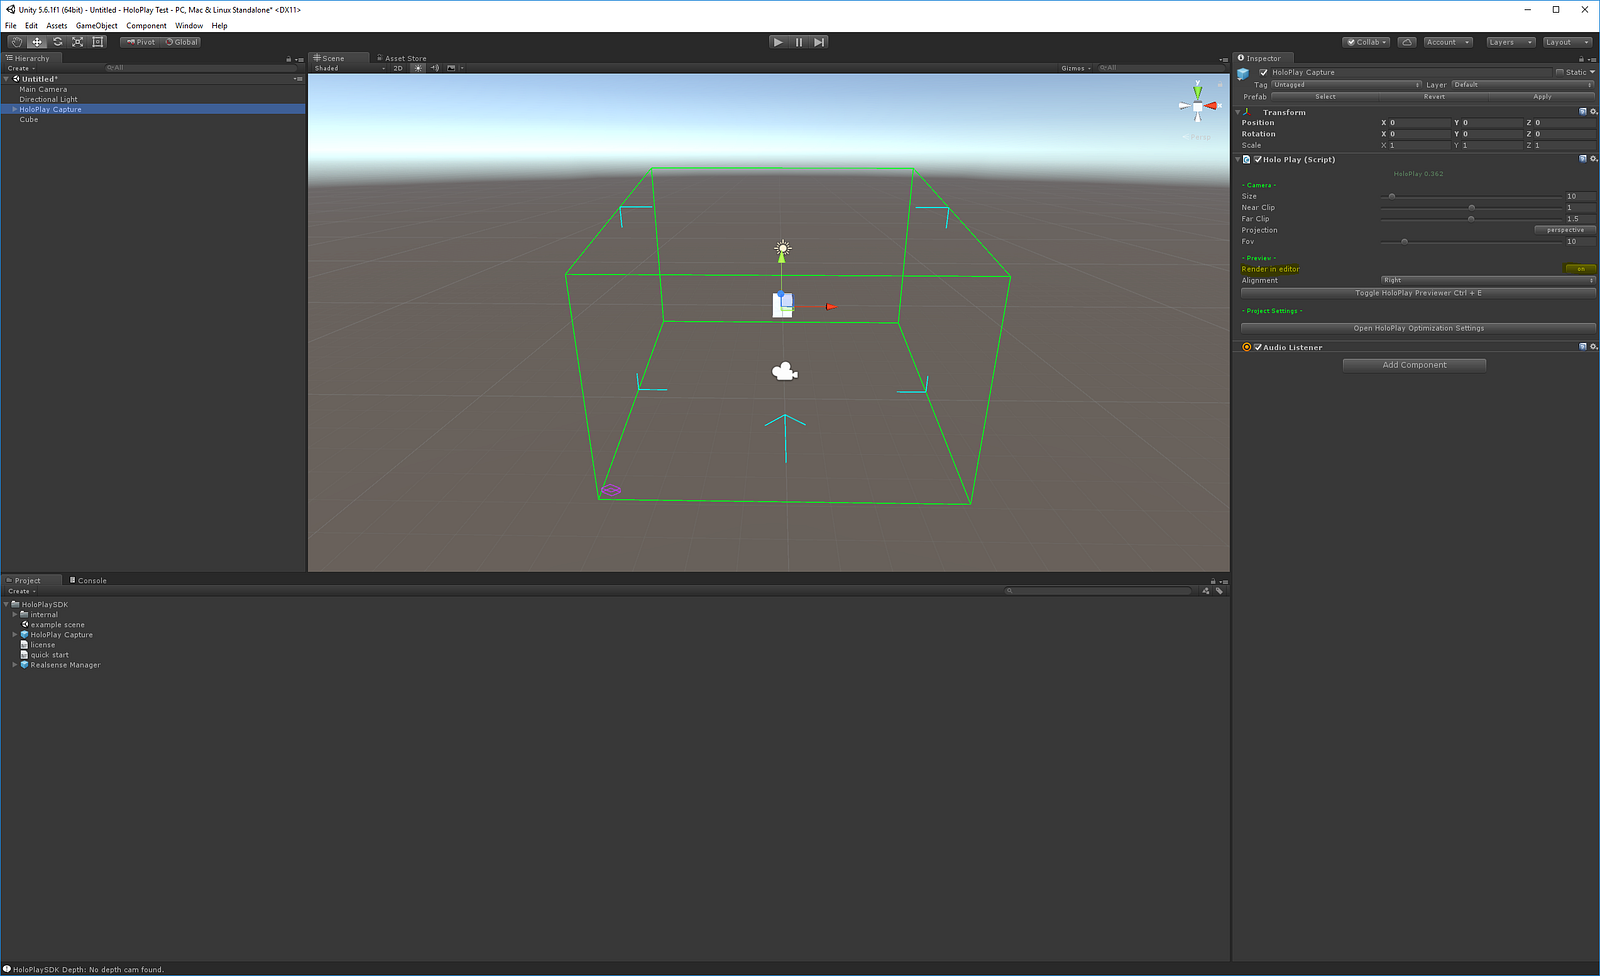
Task: Open the GameObject menu
Action: (96, 26)
